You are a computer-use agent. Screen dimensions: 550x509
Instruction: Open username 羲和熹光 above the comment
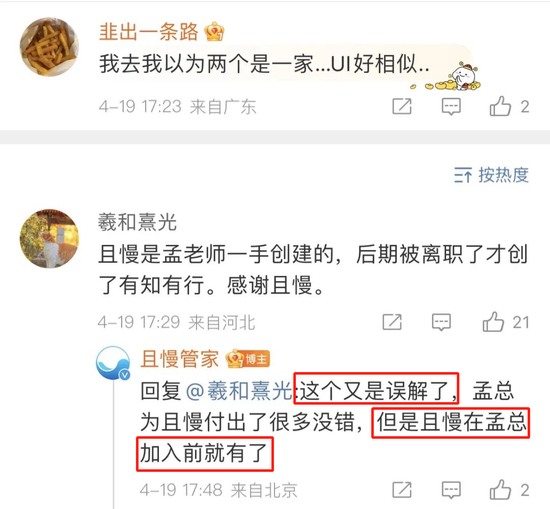tap(137, 222)
